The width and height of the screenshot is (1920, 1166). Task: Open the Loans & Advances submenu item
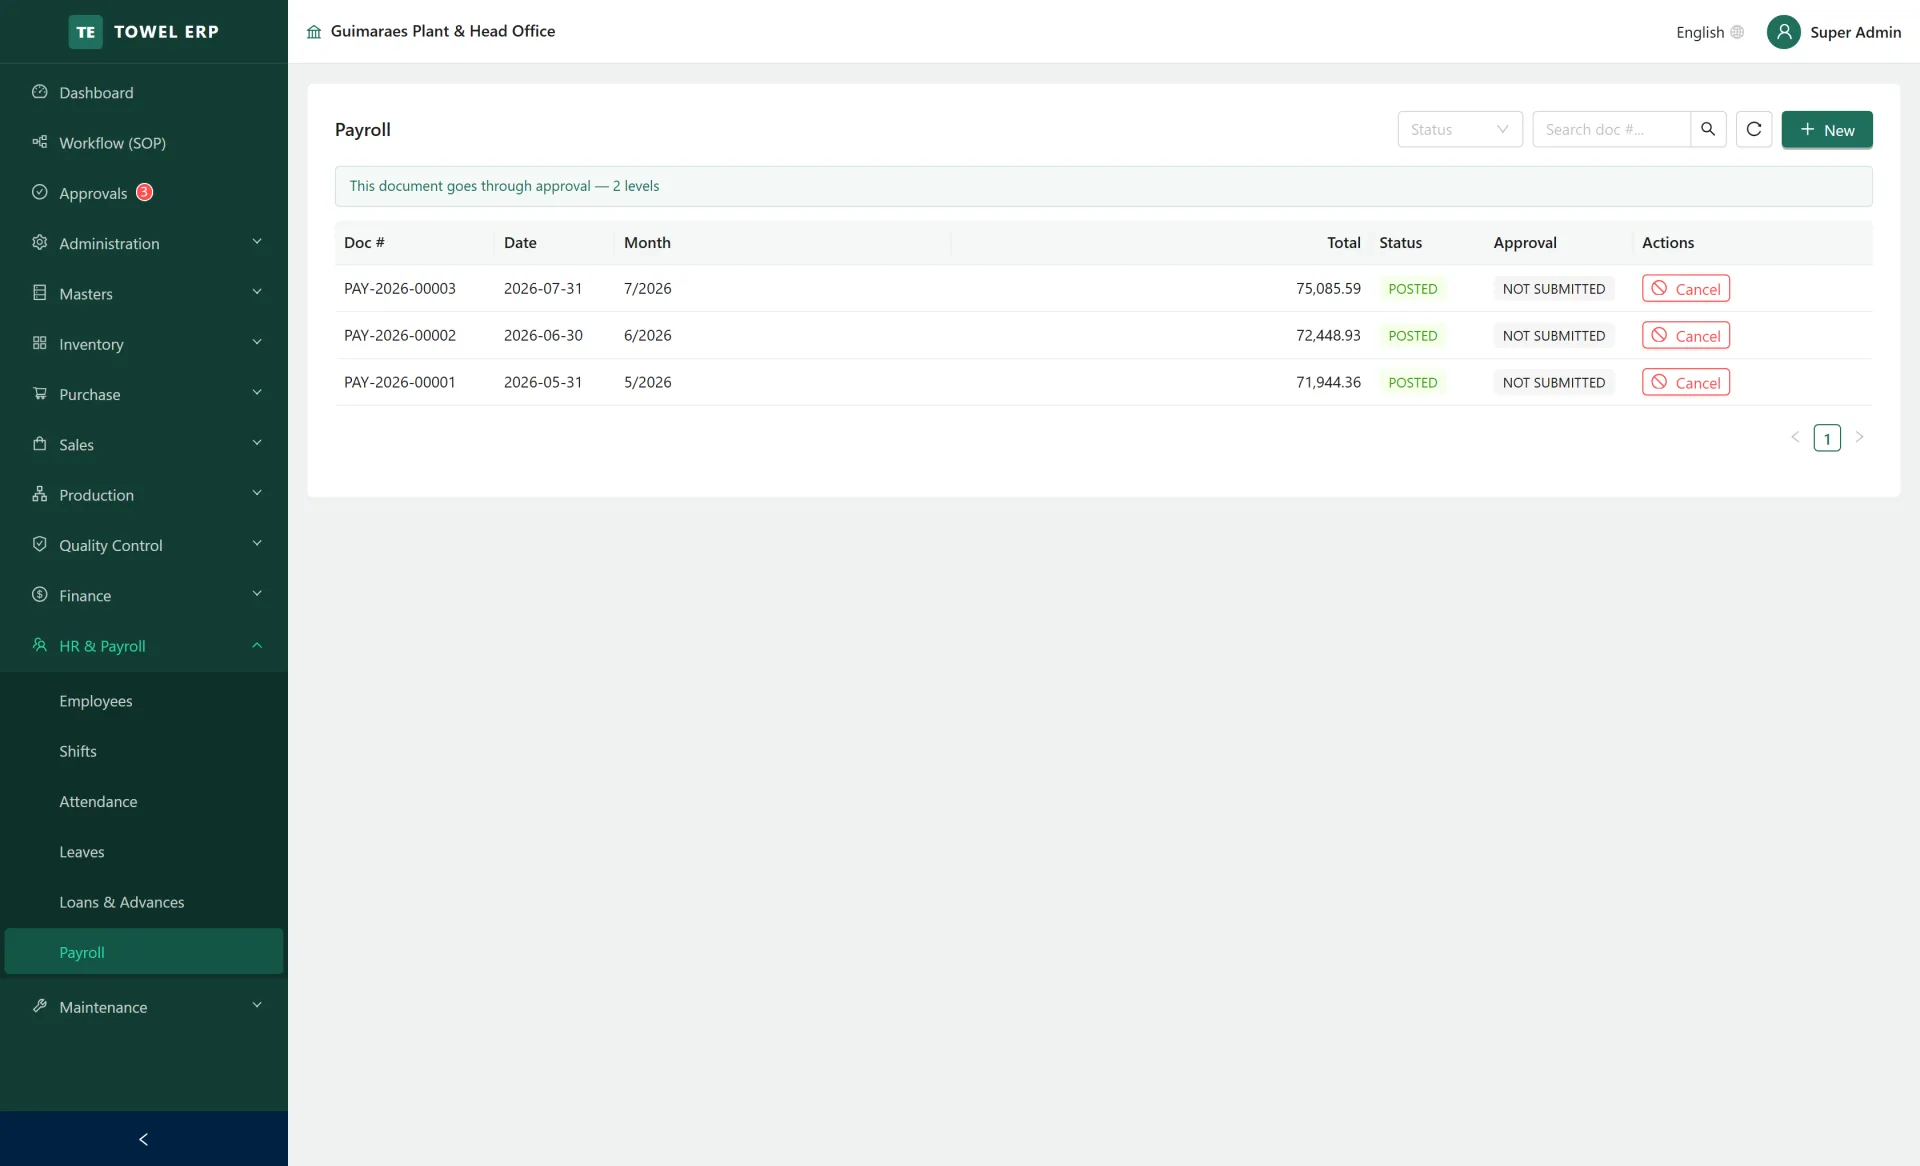(144, 902)
